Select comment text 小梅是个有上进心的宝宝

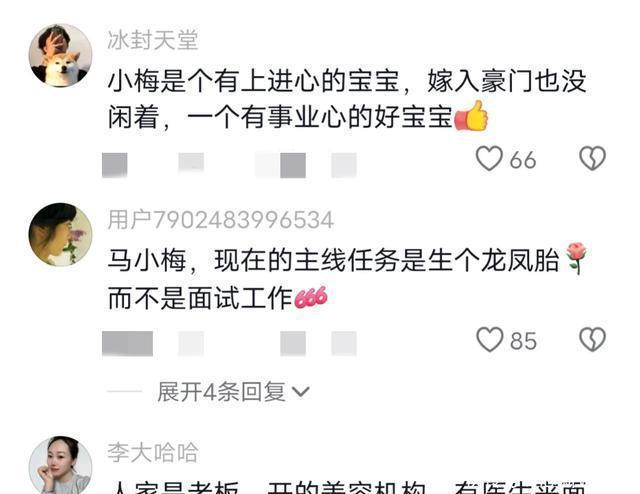coord(253,81)
